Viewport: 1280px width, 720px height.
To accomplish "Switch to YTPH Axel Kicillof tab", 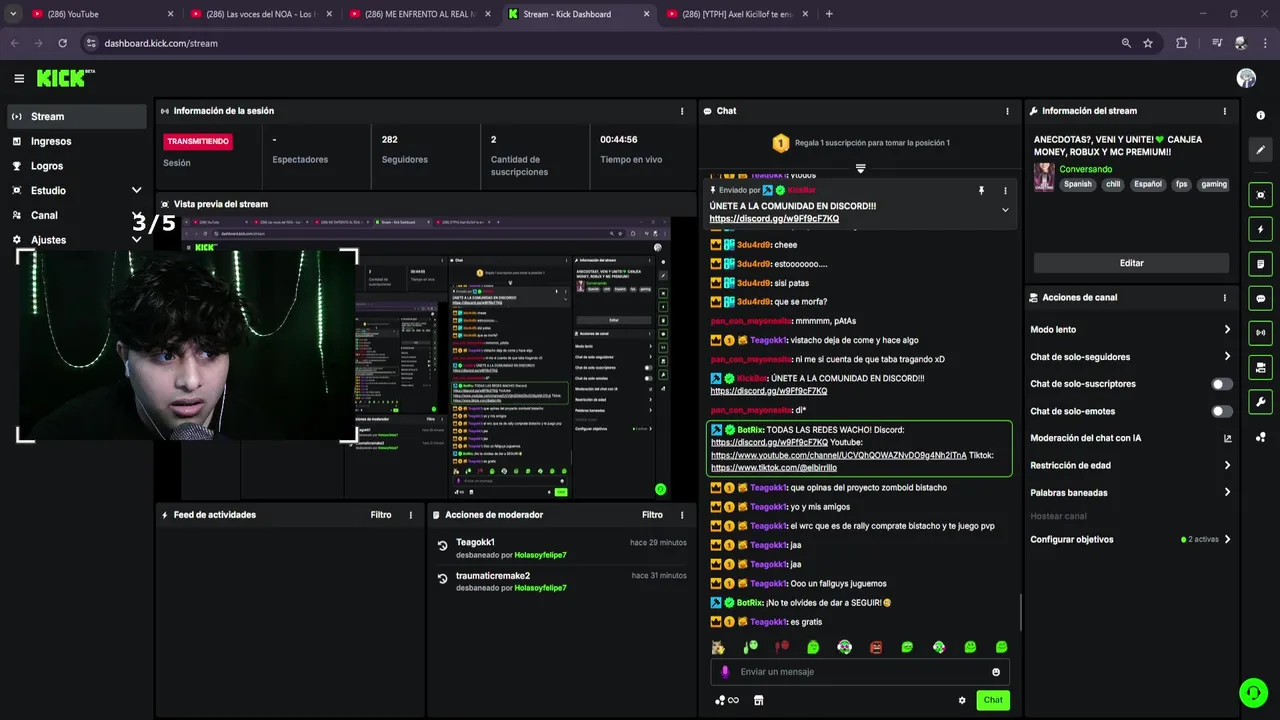I will [x=738, y=14].
